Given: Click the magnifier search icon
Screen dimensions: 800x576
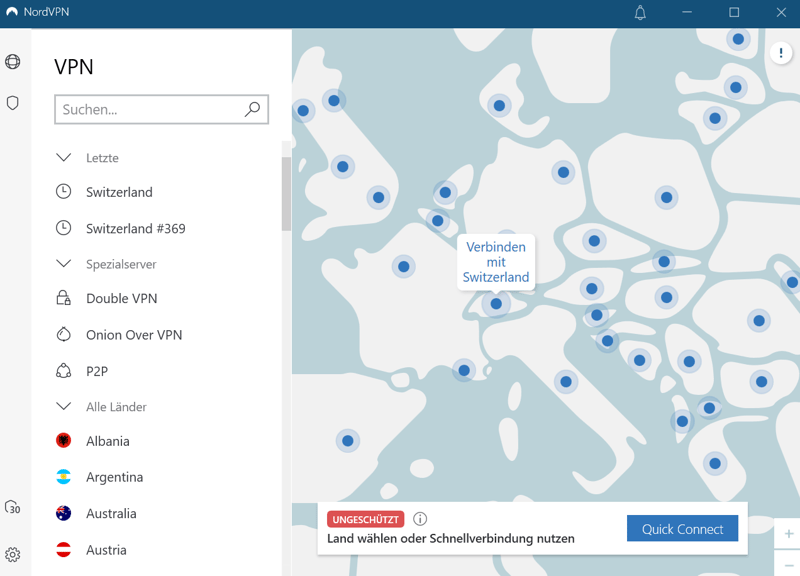Looking at the screenshot, I should pos(252,109).
